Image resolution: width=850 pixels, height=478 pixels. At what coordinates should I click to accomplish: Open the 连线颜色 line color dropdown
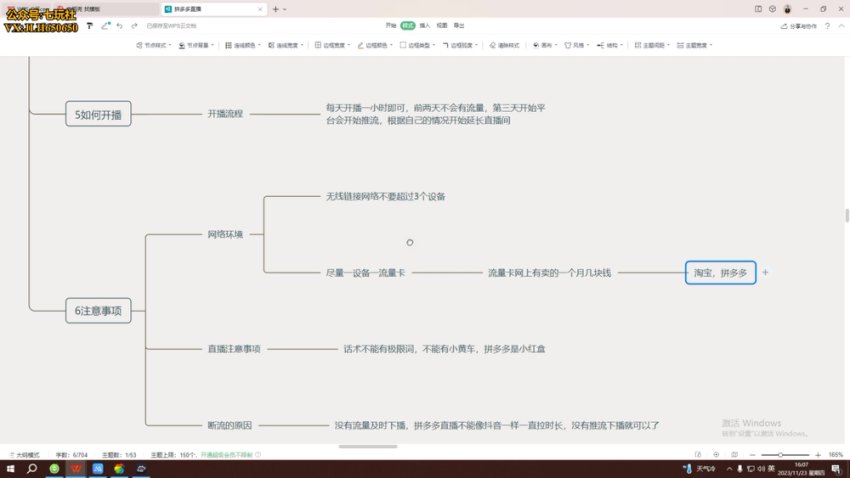[x=244, y=46]
